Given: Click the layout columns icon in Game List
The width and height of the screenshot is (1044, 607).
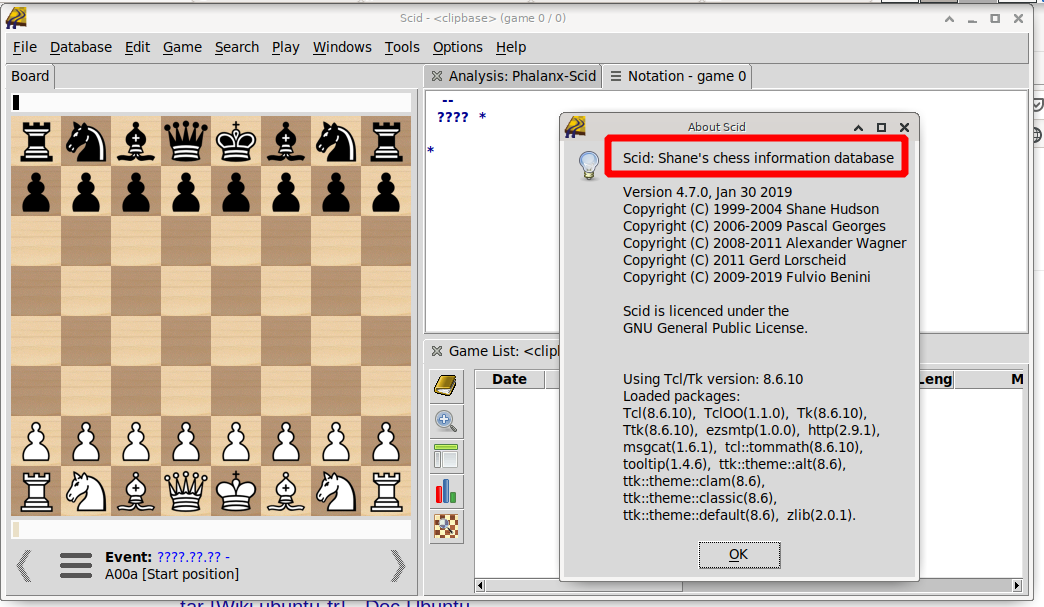Looking at the screenshot, I should coord(446,457).
